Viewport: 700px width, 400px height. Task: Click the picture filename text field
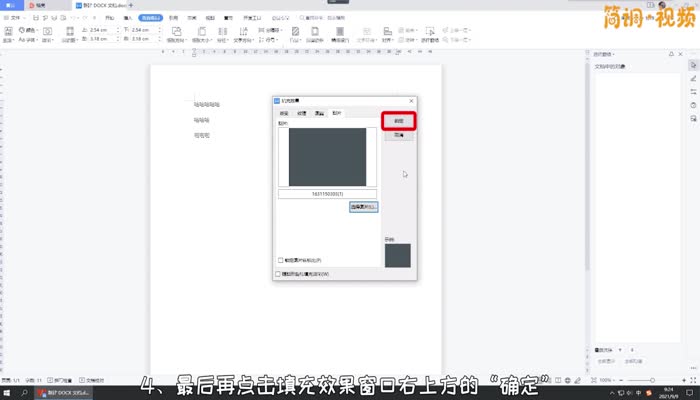point(328,193)
